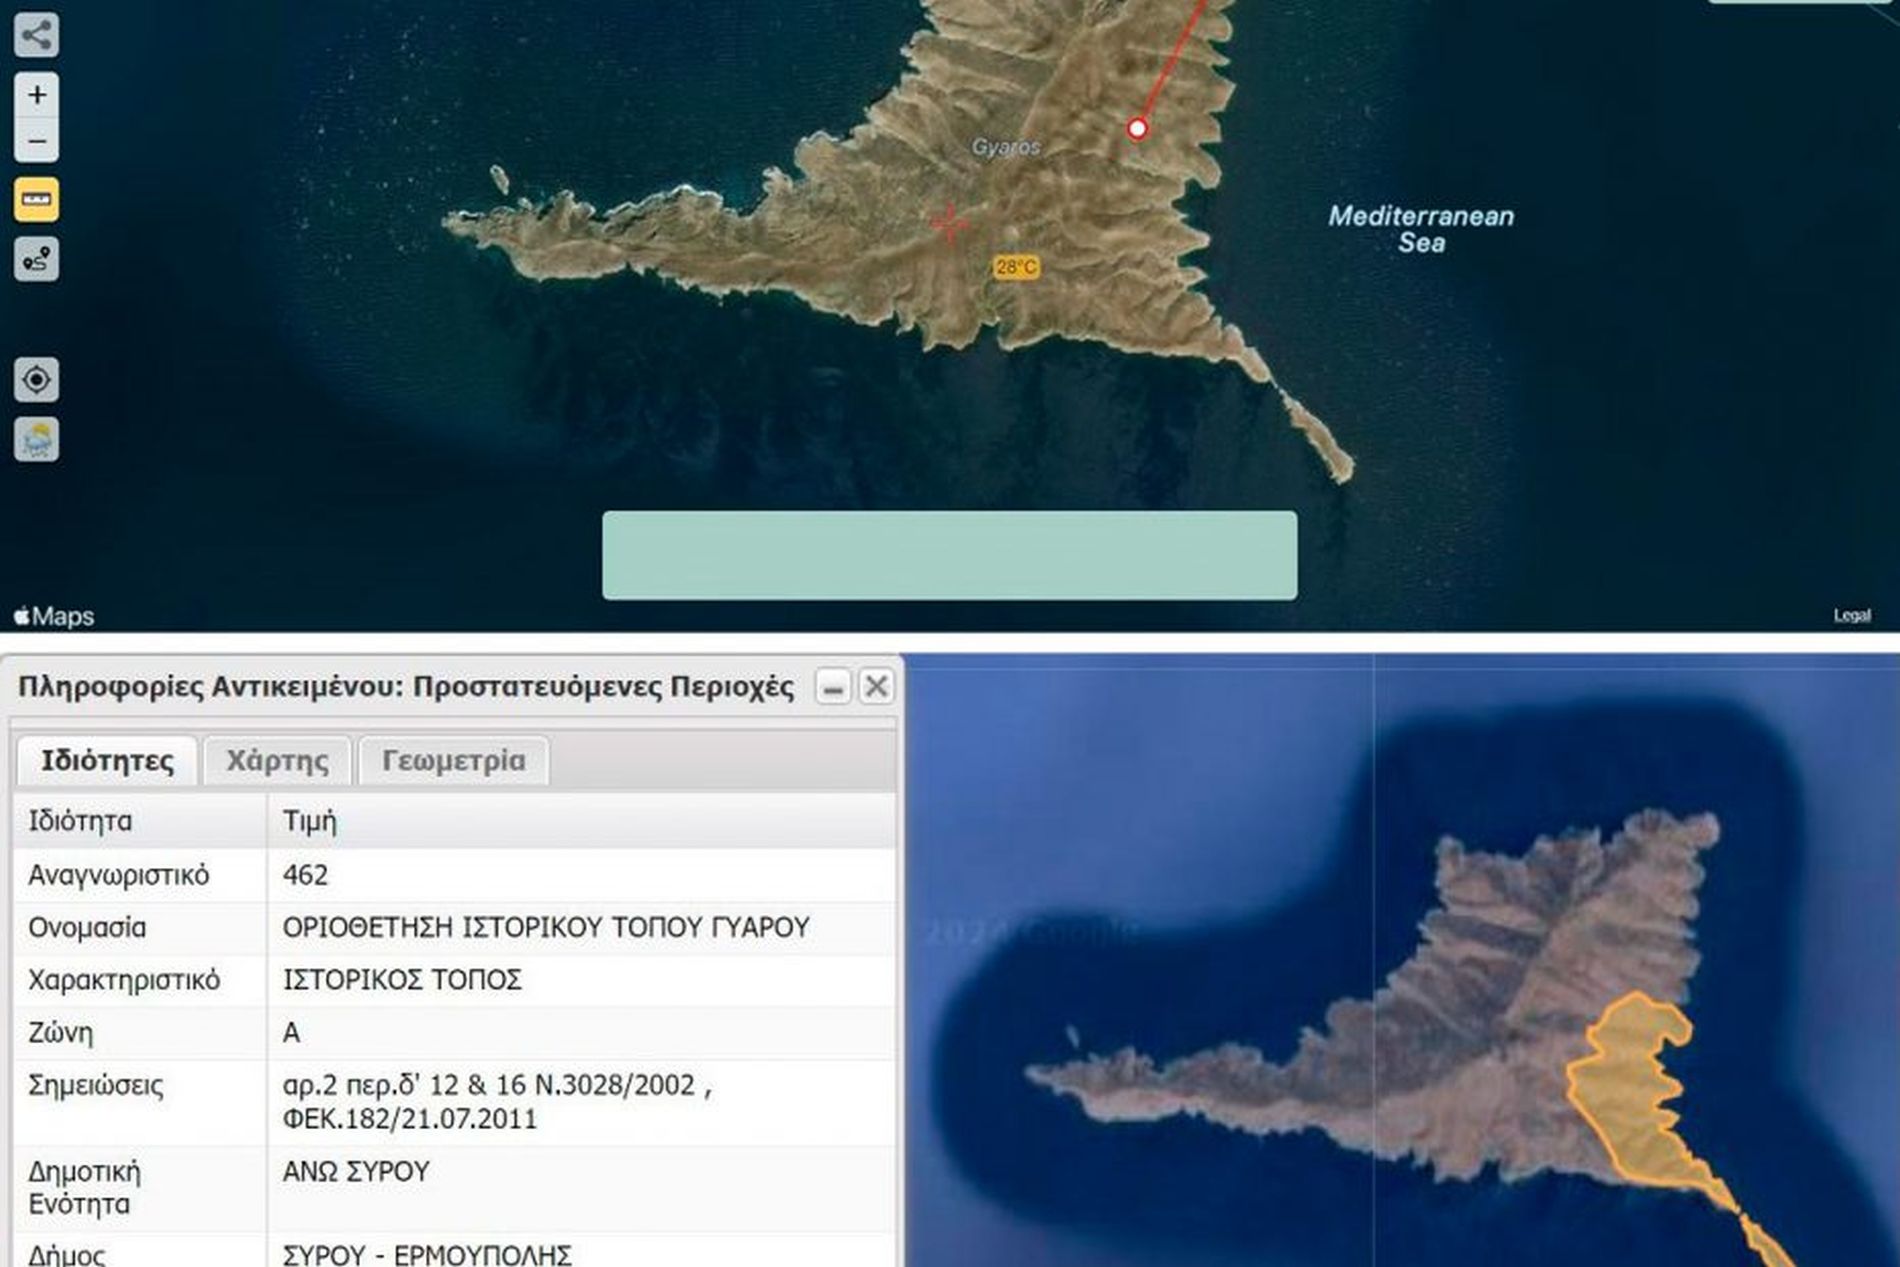Viewport: 1900px width, 1267px height.
Task: Click the white measurement endpoint marker
Action: [1137, 128]
